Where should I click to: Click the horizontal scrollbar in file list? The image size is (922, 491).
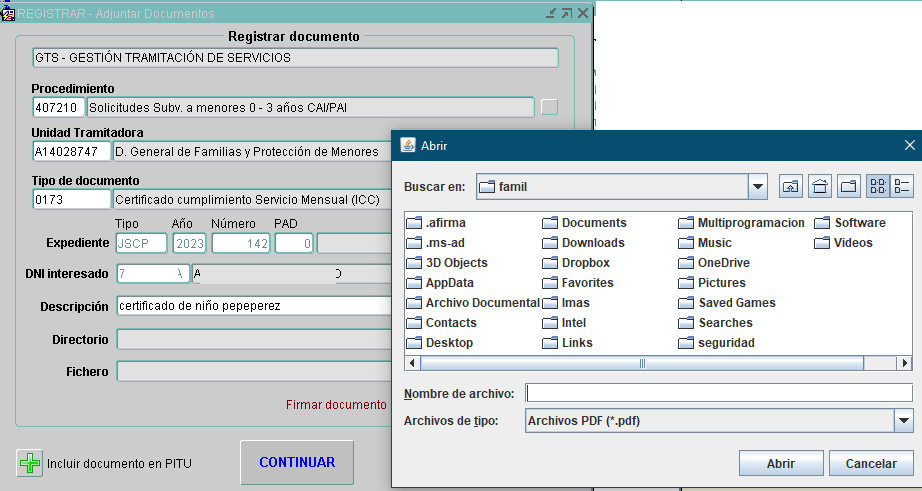(643, 364)
